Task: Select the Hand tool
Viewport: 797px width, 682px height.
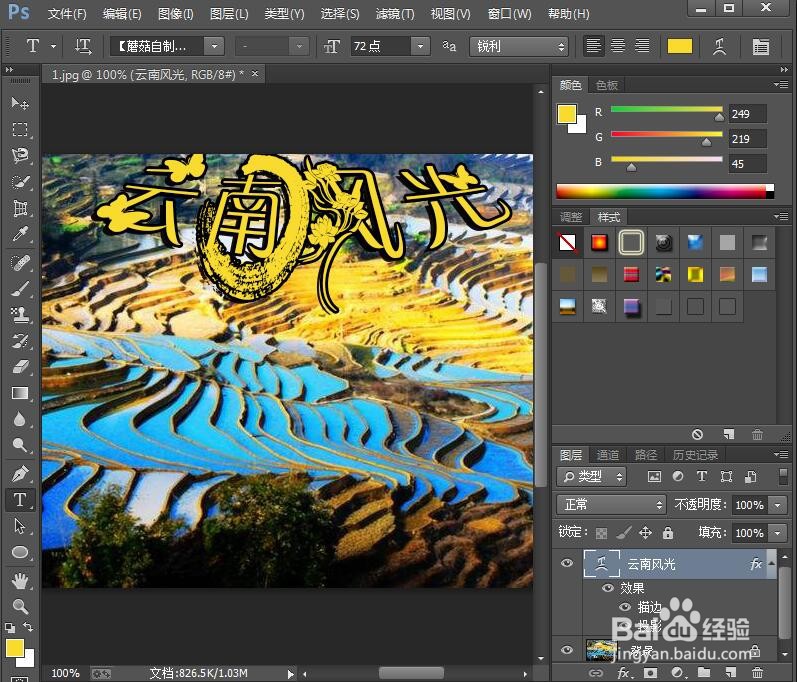Action: click(x=20, y=580)
